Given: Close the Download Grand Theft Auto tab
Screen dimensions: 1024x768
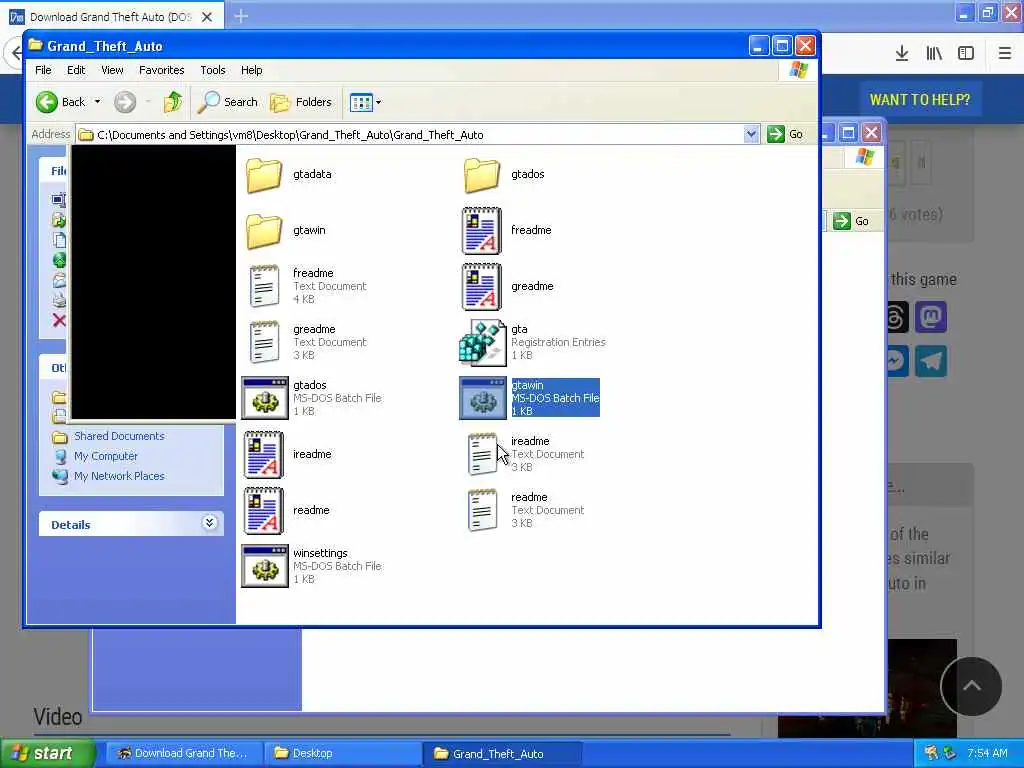Looking at the screenshot, I should [x=207, y=17].
